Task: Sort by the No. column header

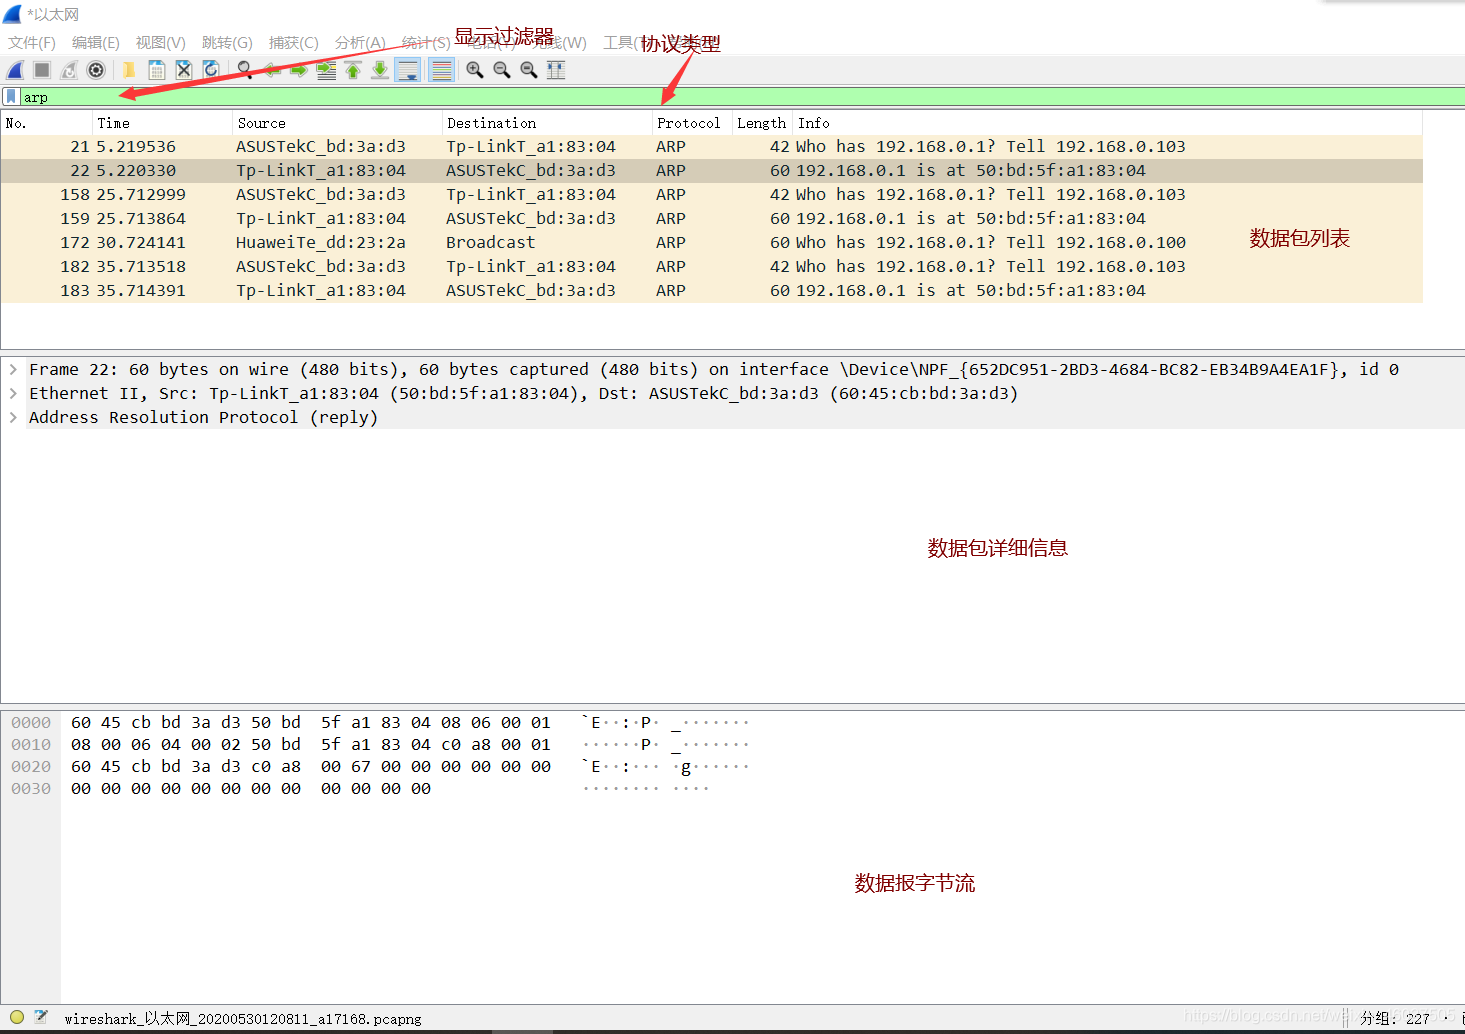Action: point(47,123)
